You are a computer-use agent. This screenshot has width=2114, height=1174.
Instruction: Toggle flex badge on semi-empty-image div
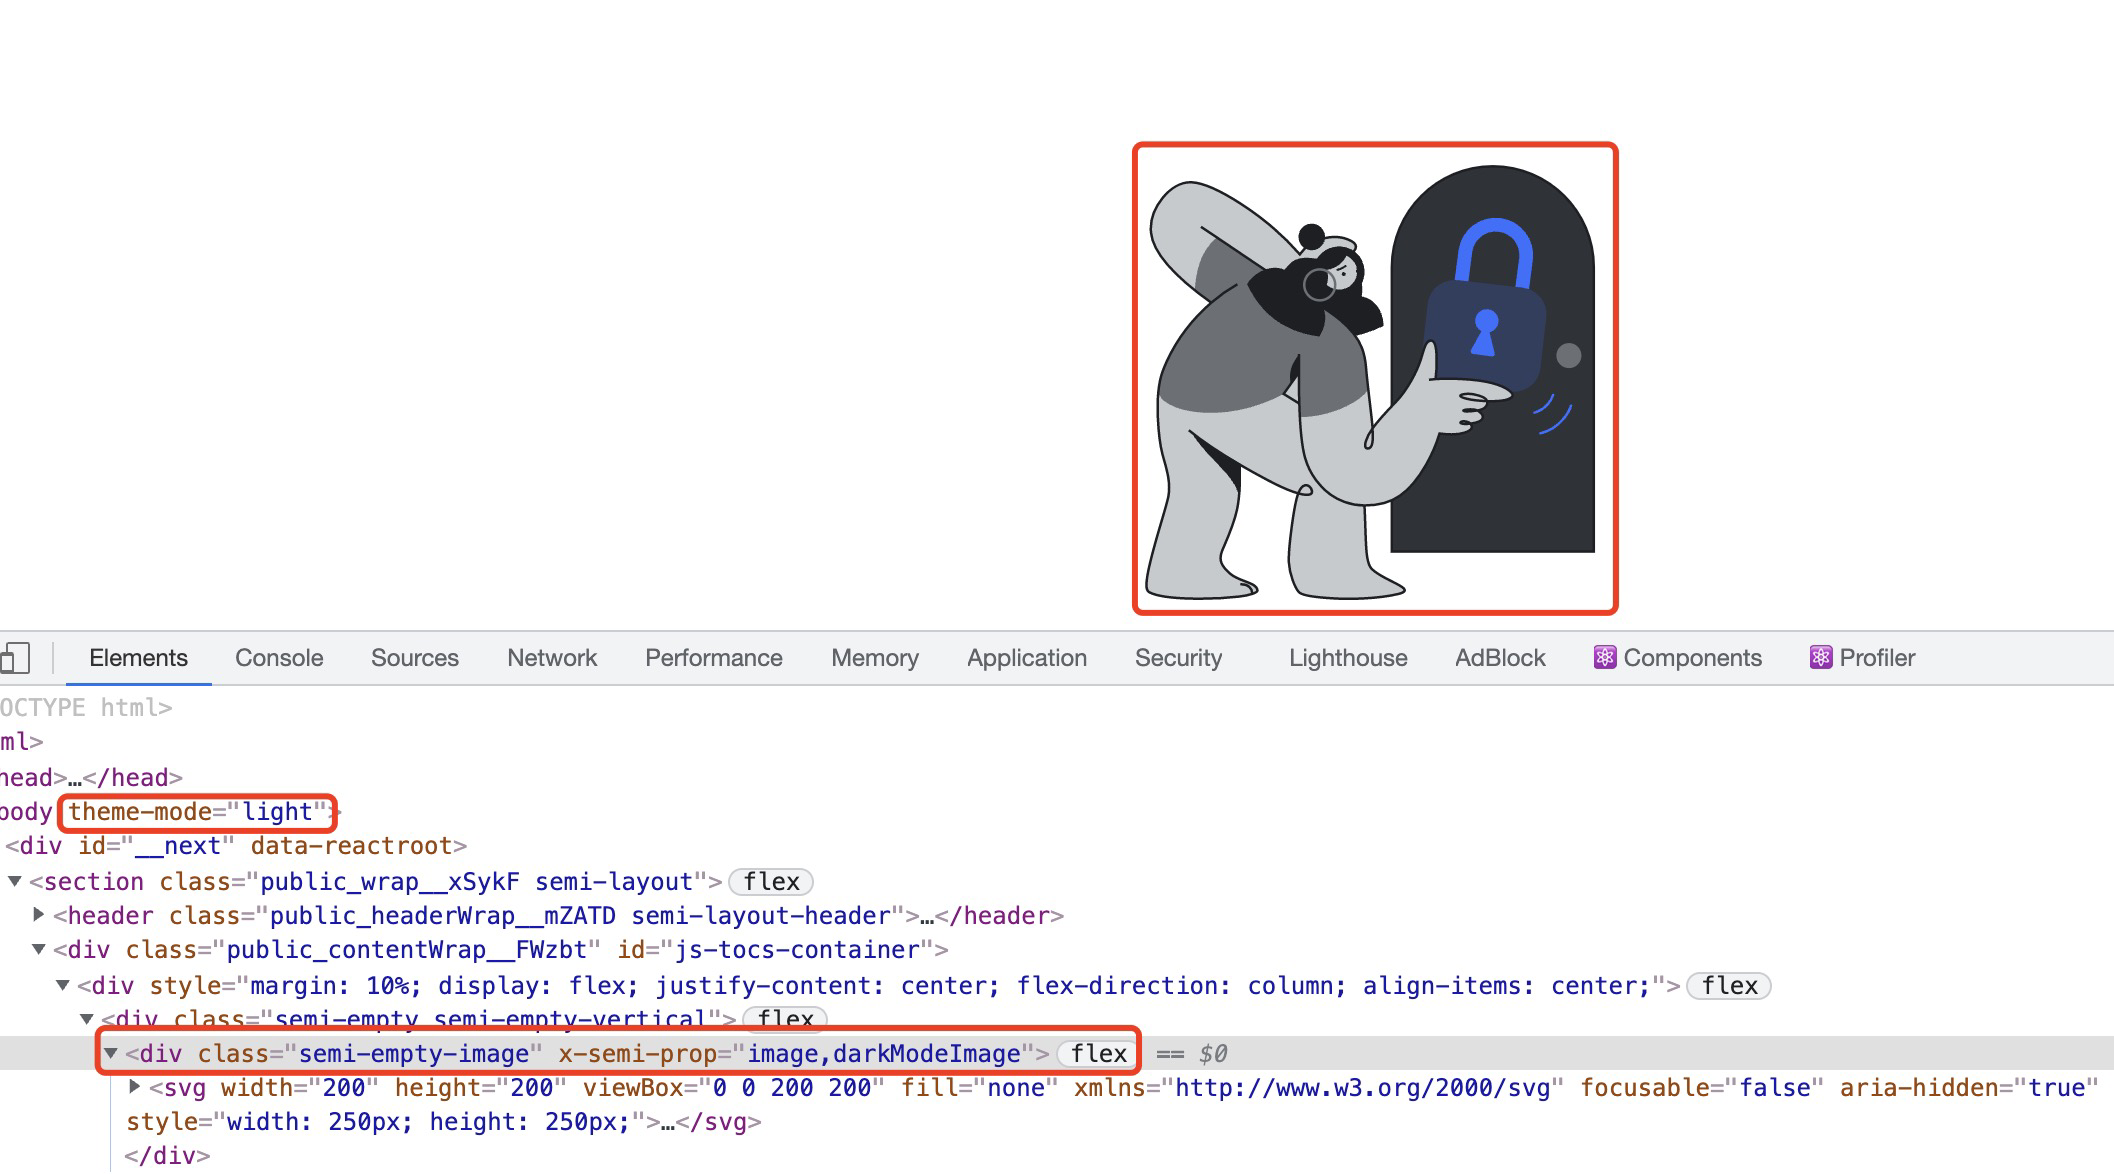pyautogui.click(x=1098, y=1054)
